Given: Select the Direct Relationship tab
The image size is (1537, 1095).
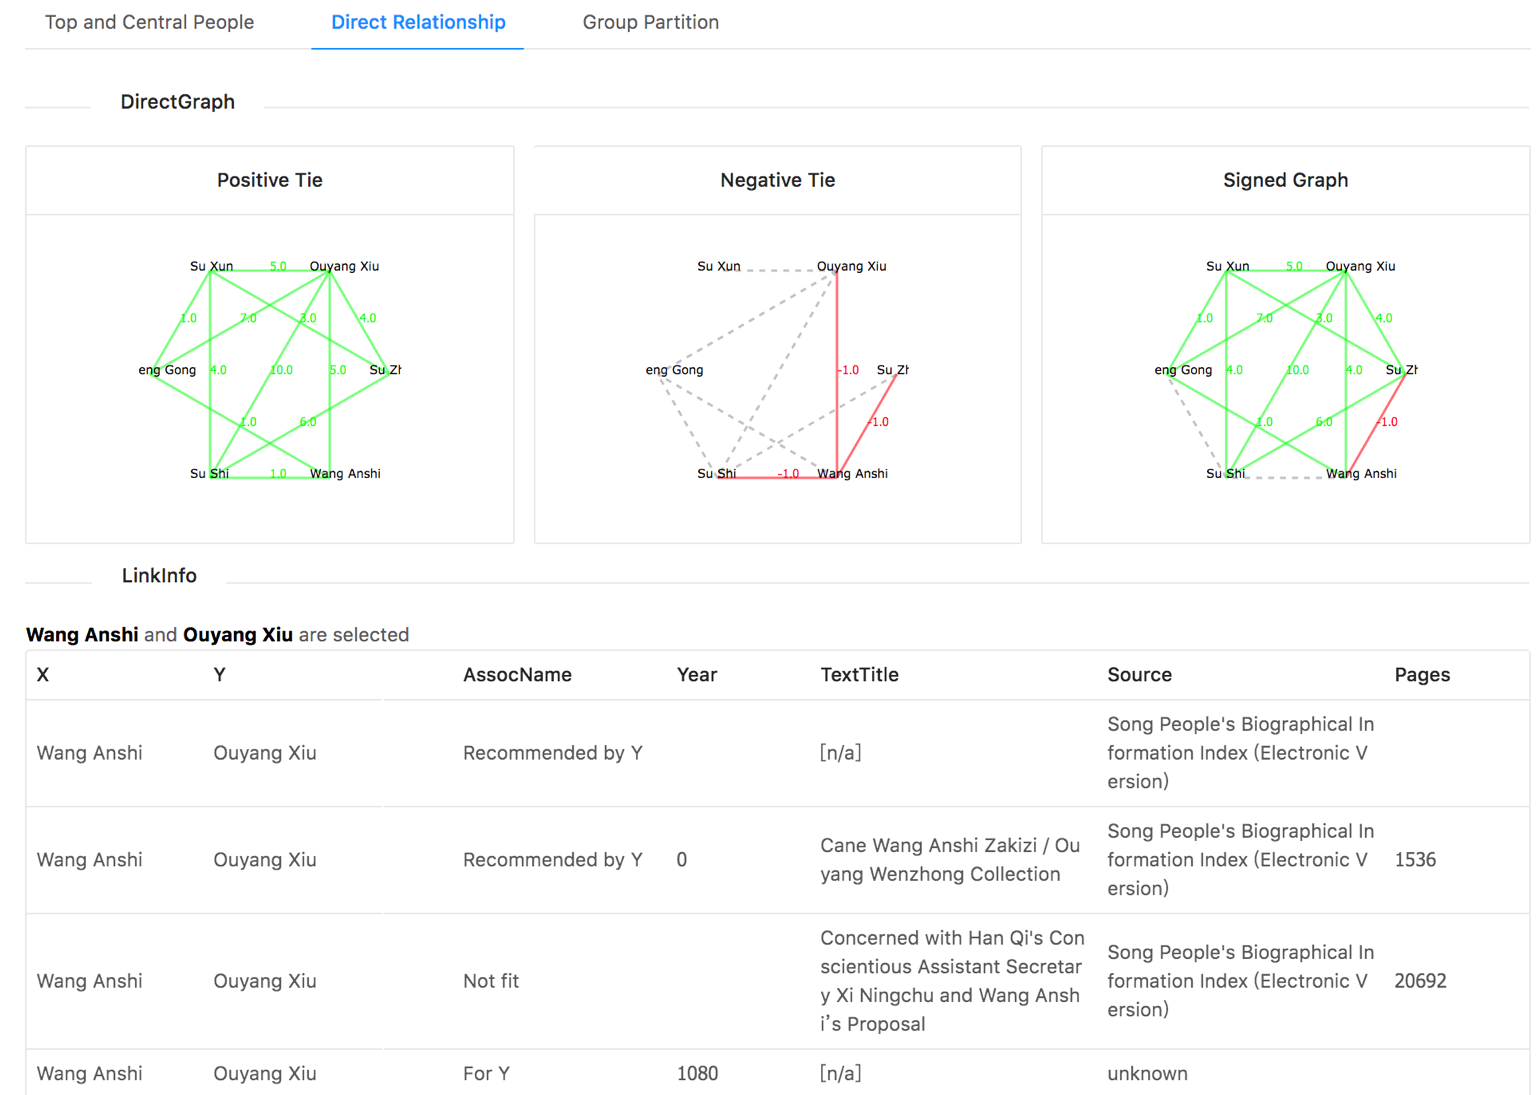Looking at the screenshot, I should [x=418, y=22].
